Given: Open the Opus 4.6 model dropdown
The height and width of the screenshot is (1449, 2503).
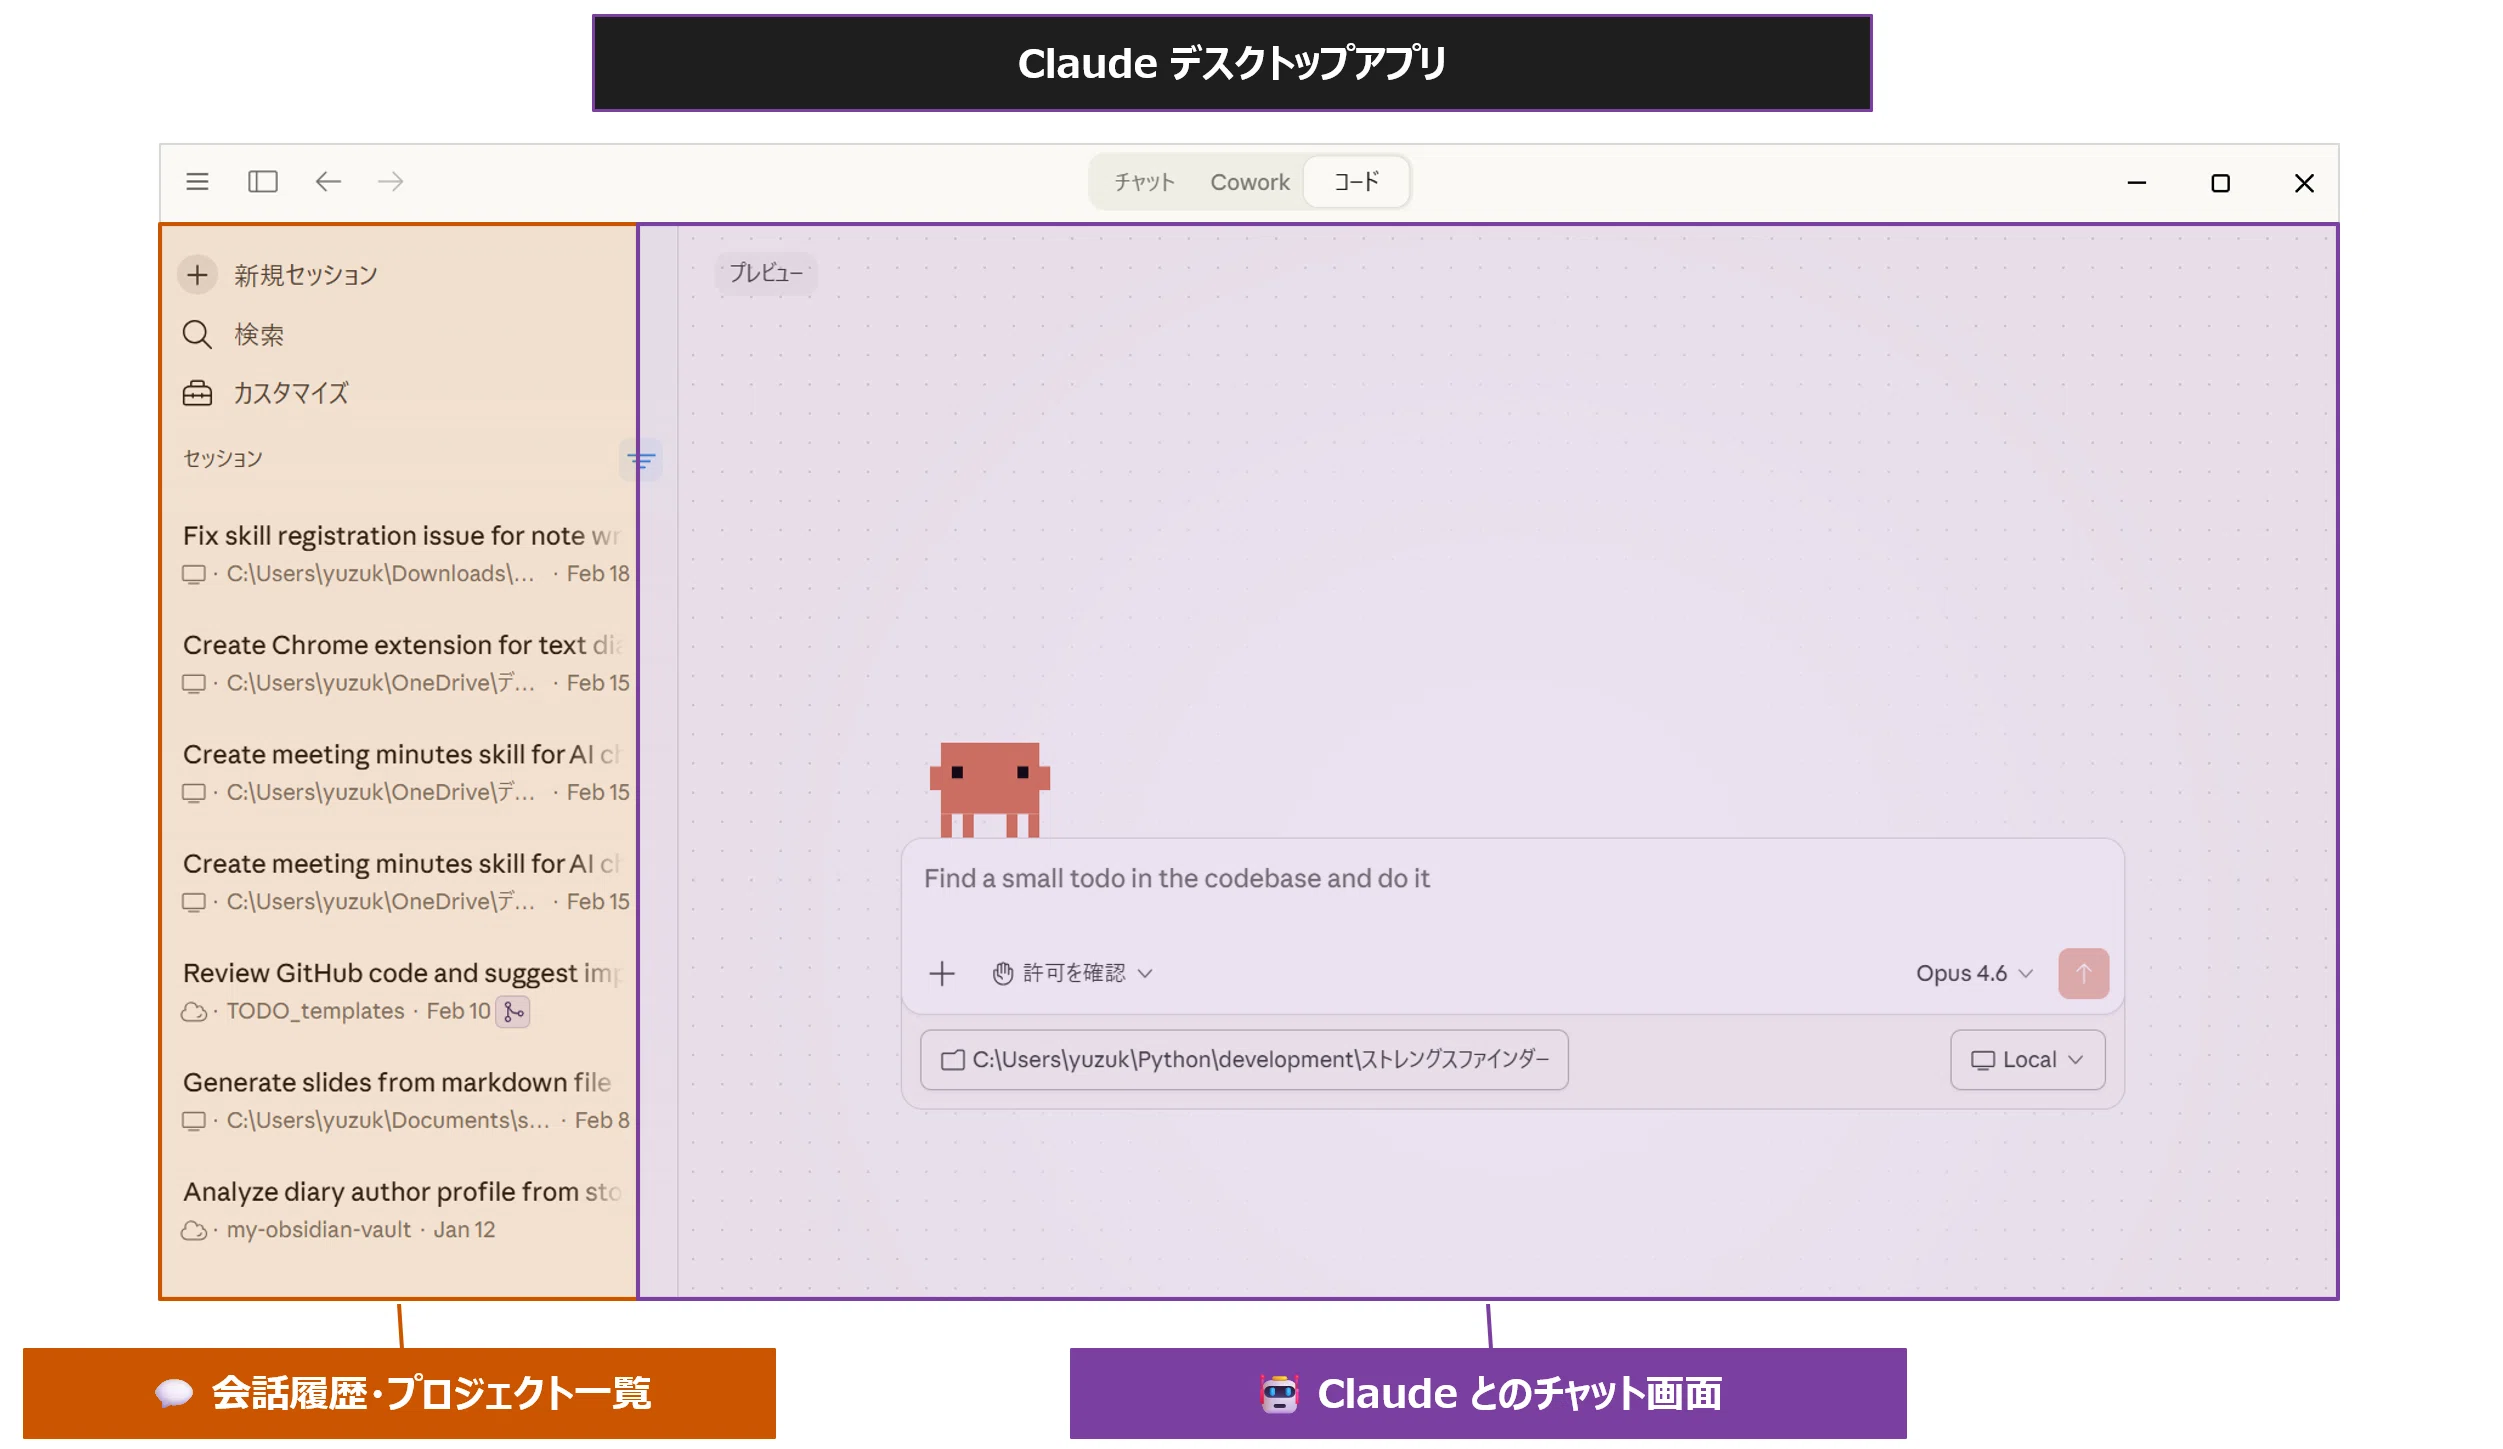Looking at the screenshot, I should tap(1974, 973).
